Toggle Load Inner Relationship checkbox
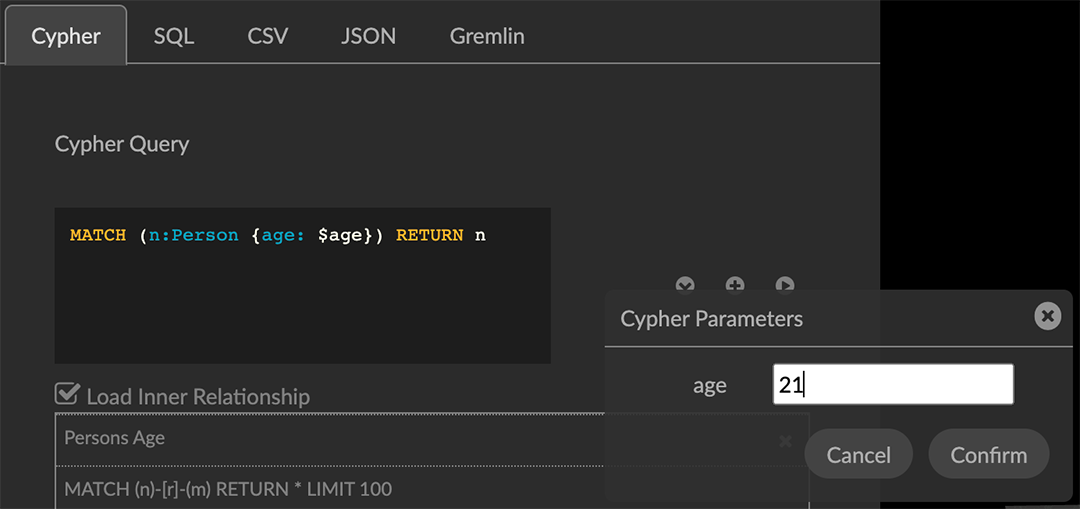 (68, 395)
